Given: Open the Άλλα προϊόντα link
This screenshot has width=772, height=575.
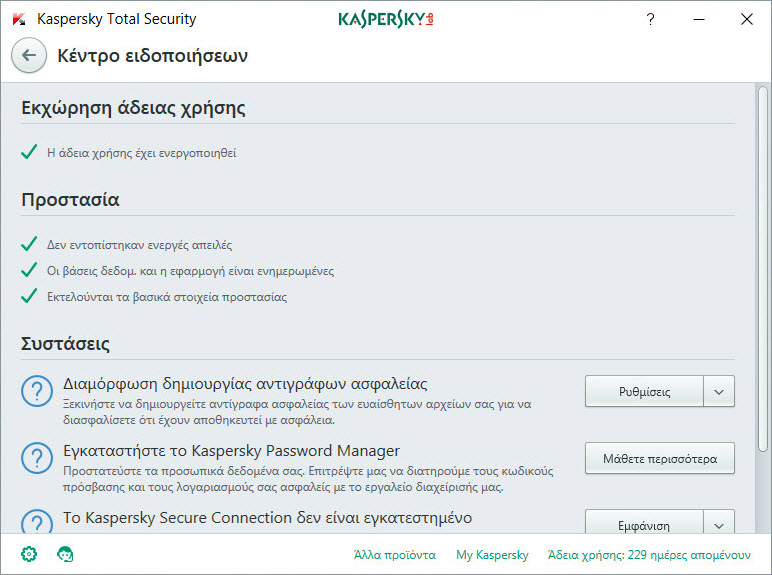Looking at the screenshot, I should [394, 554].
